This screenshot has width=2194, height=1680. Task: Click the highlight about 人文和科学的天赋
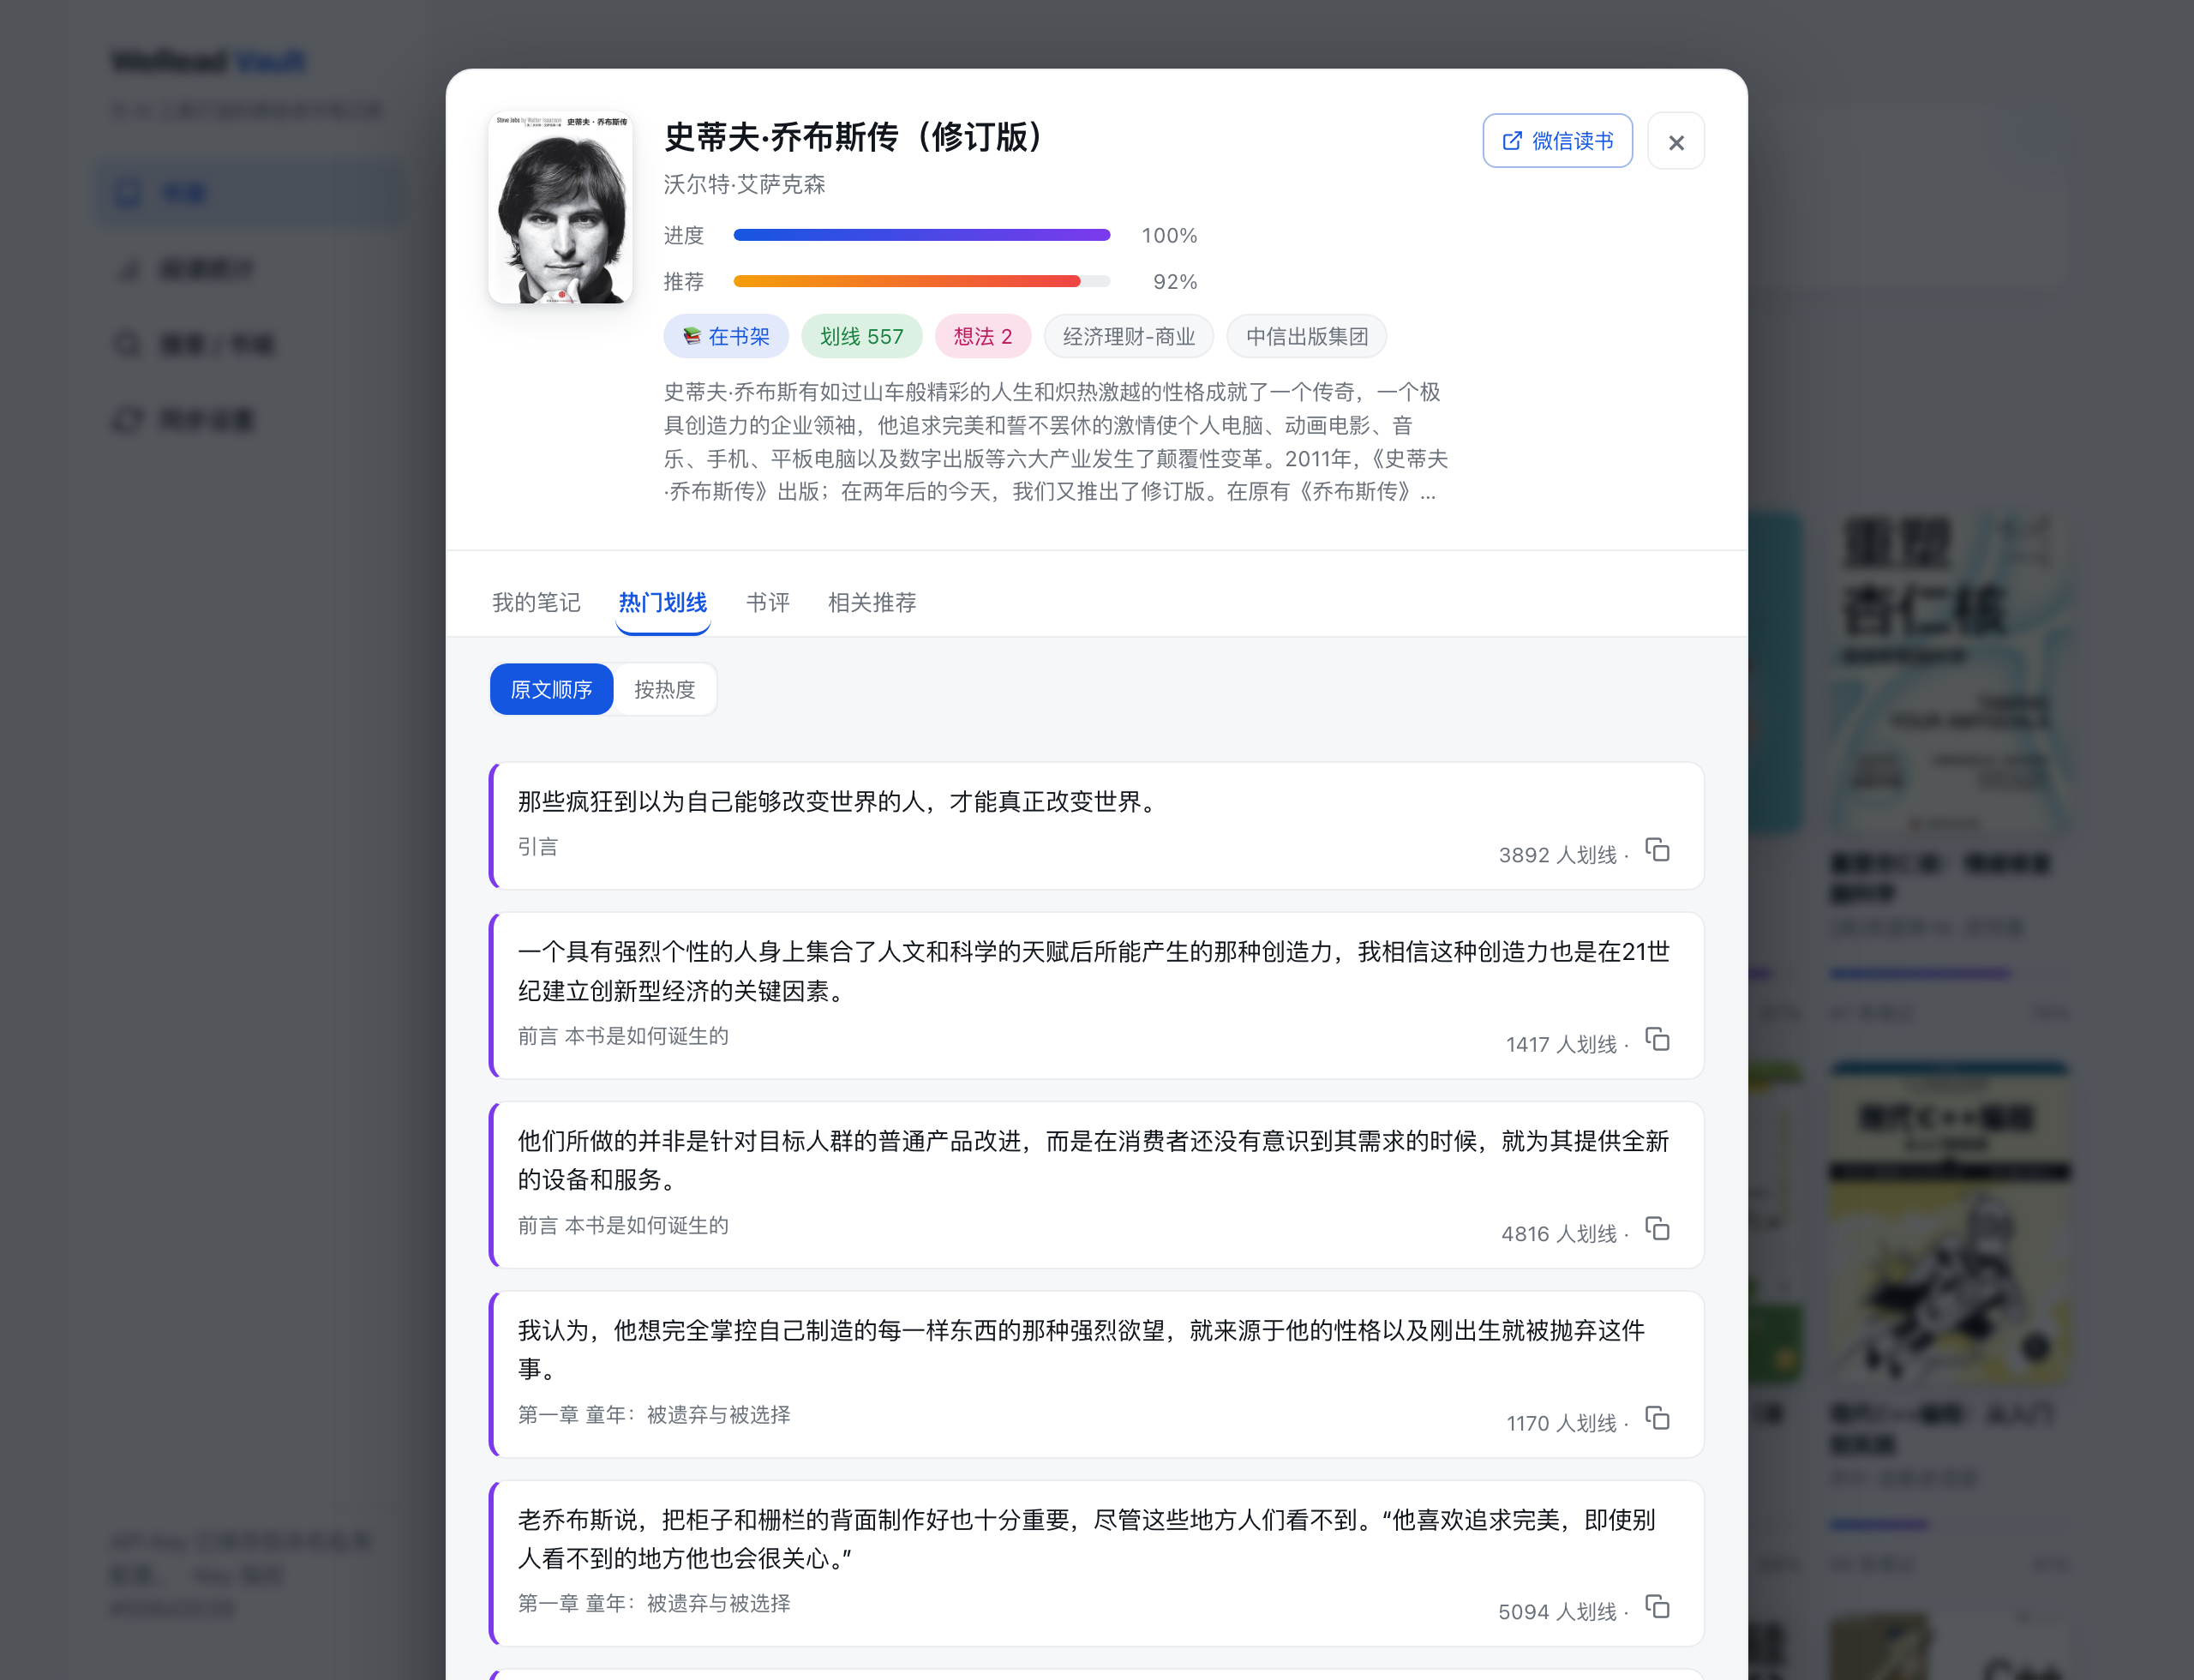click(1099, 995)
